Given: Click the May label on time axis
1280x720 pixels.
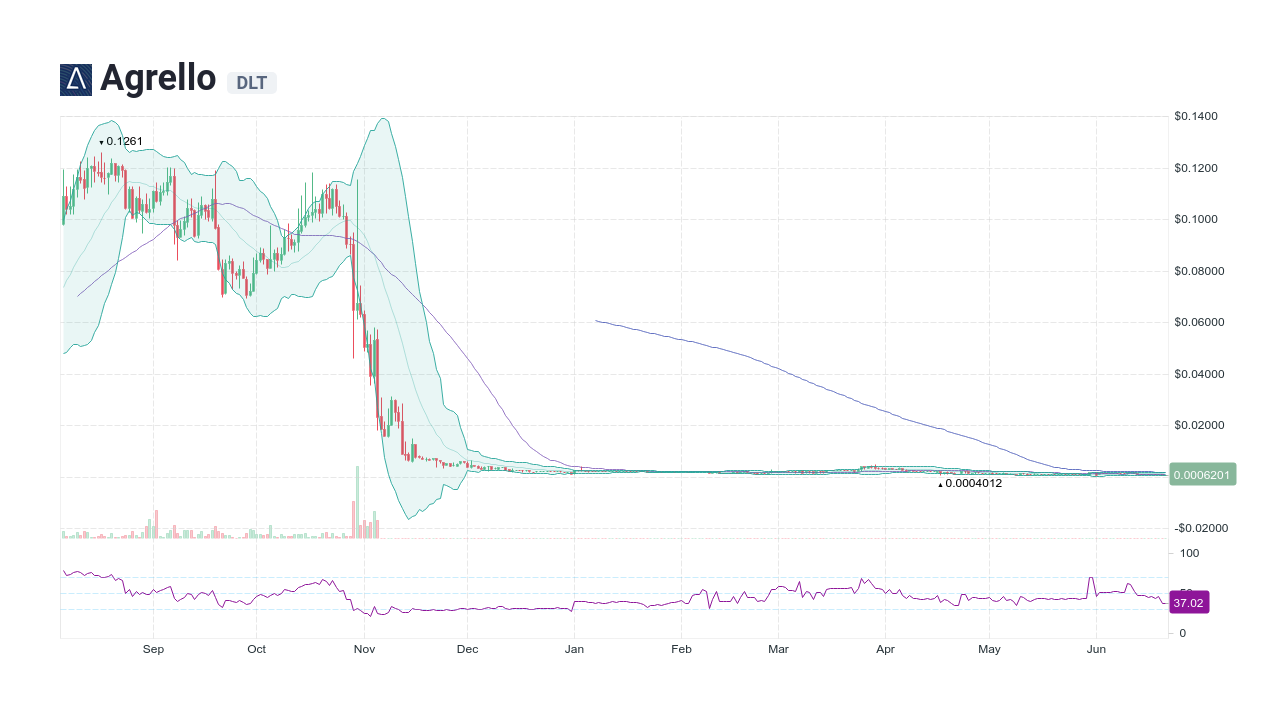Looking at the screenshot, I should click(x=989, y=649).
